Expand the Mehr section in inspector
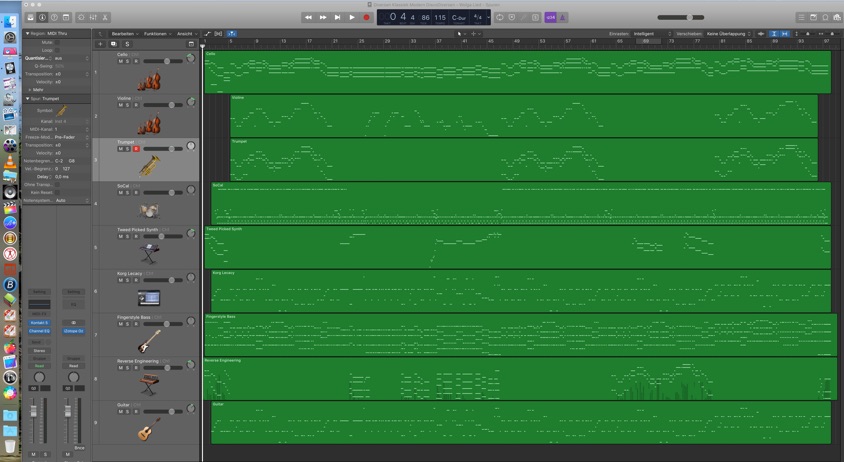Viewport: 844px width, 462px height. pyautogui.click(x=30, y=89)
